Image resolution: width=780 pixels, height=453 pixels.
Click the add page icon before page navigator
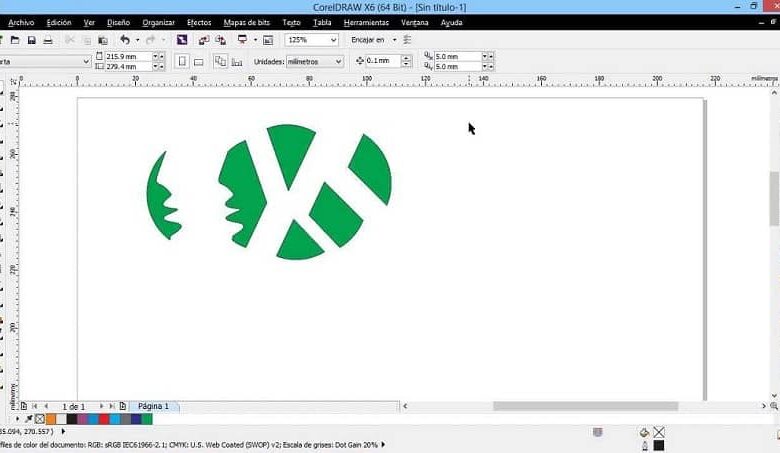tap(24, 406)
